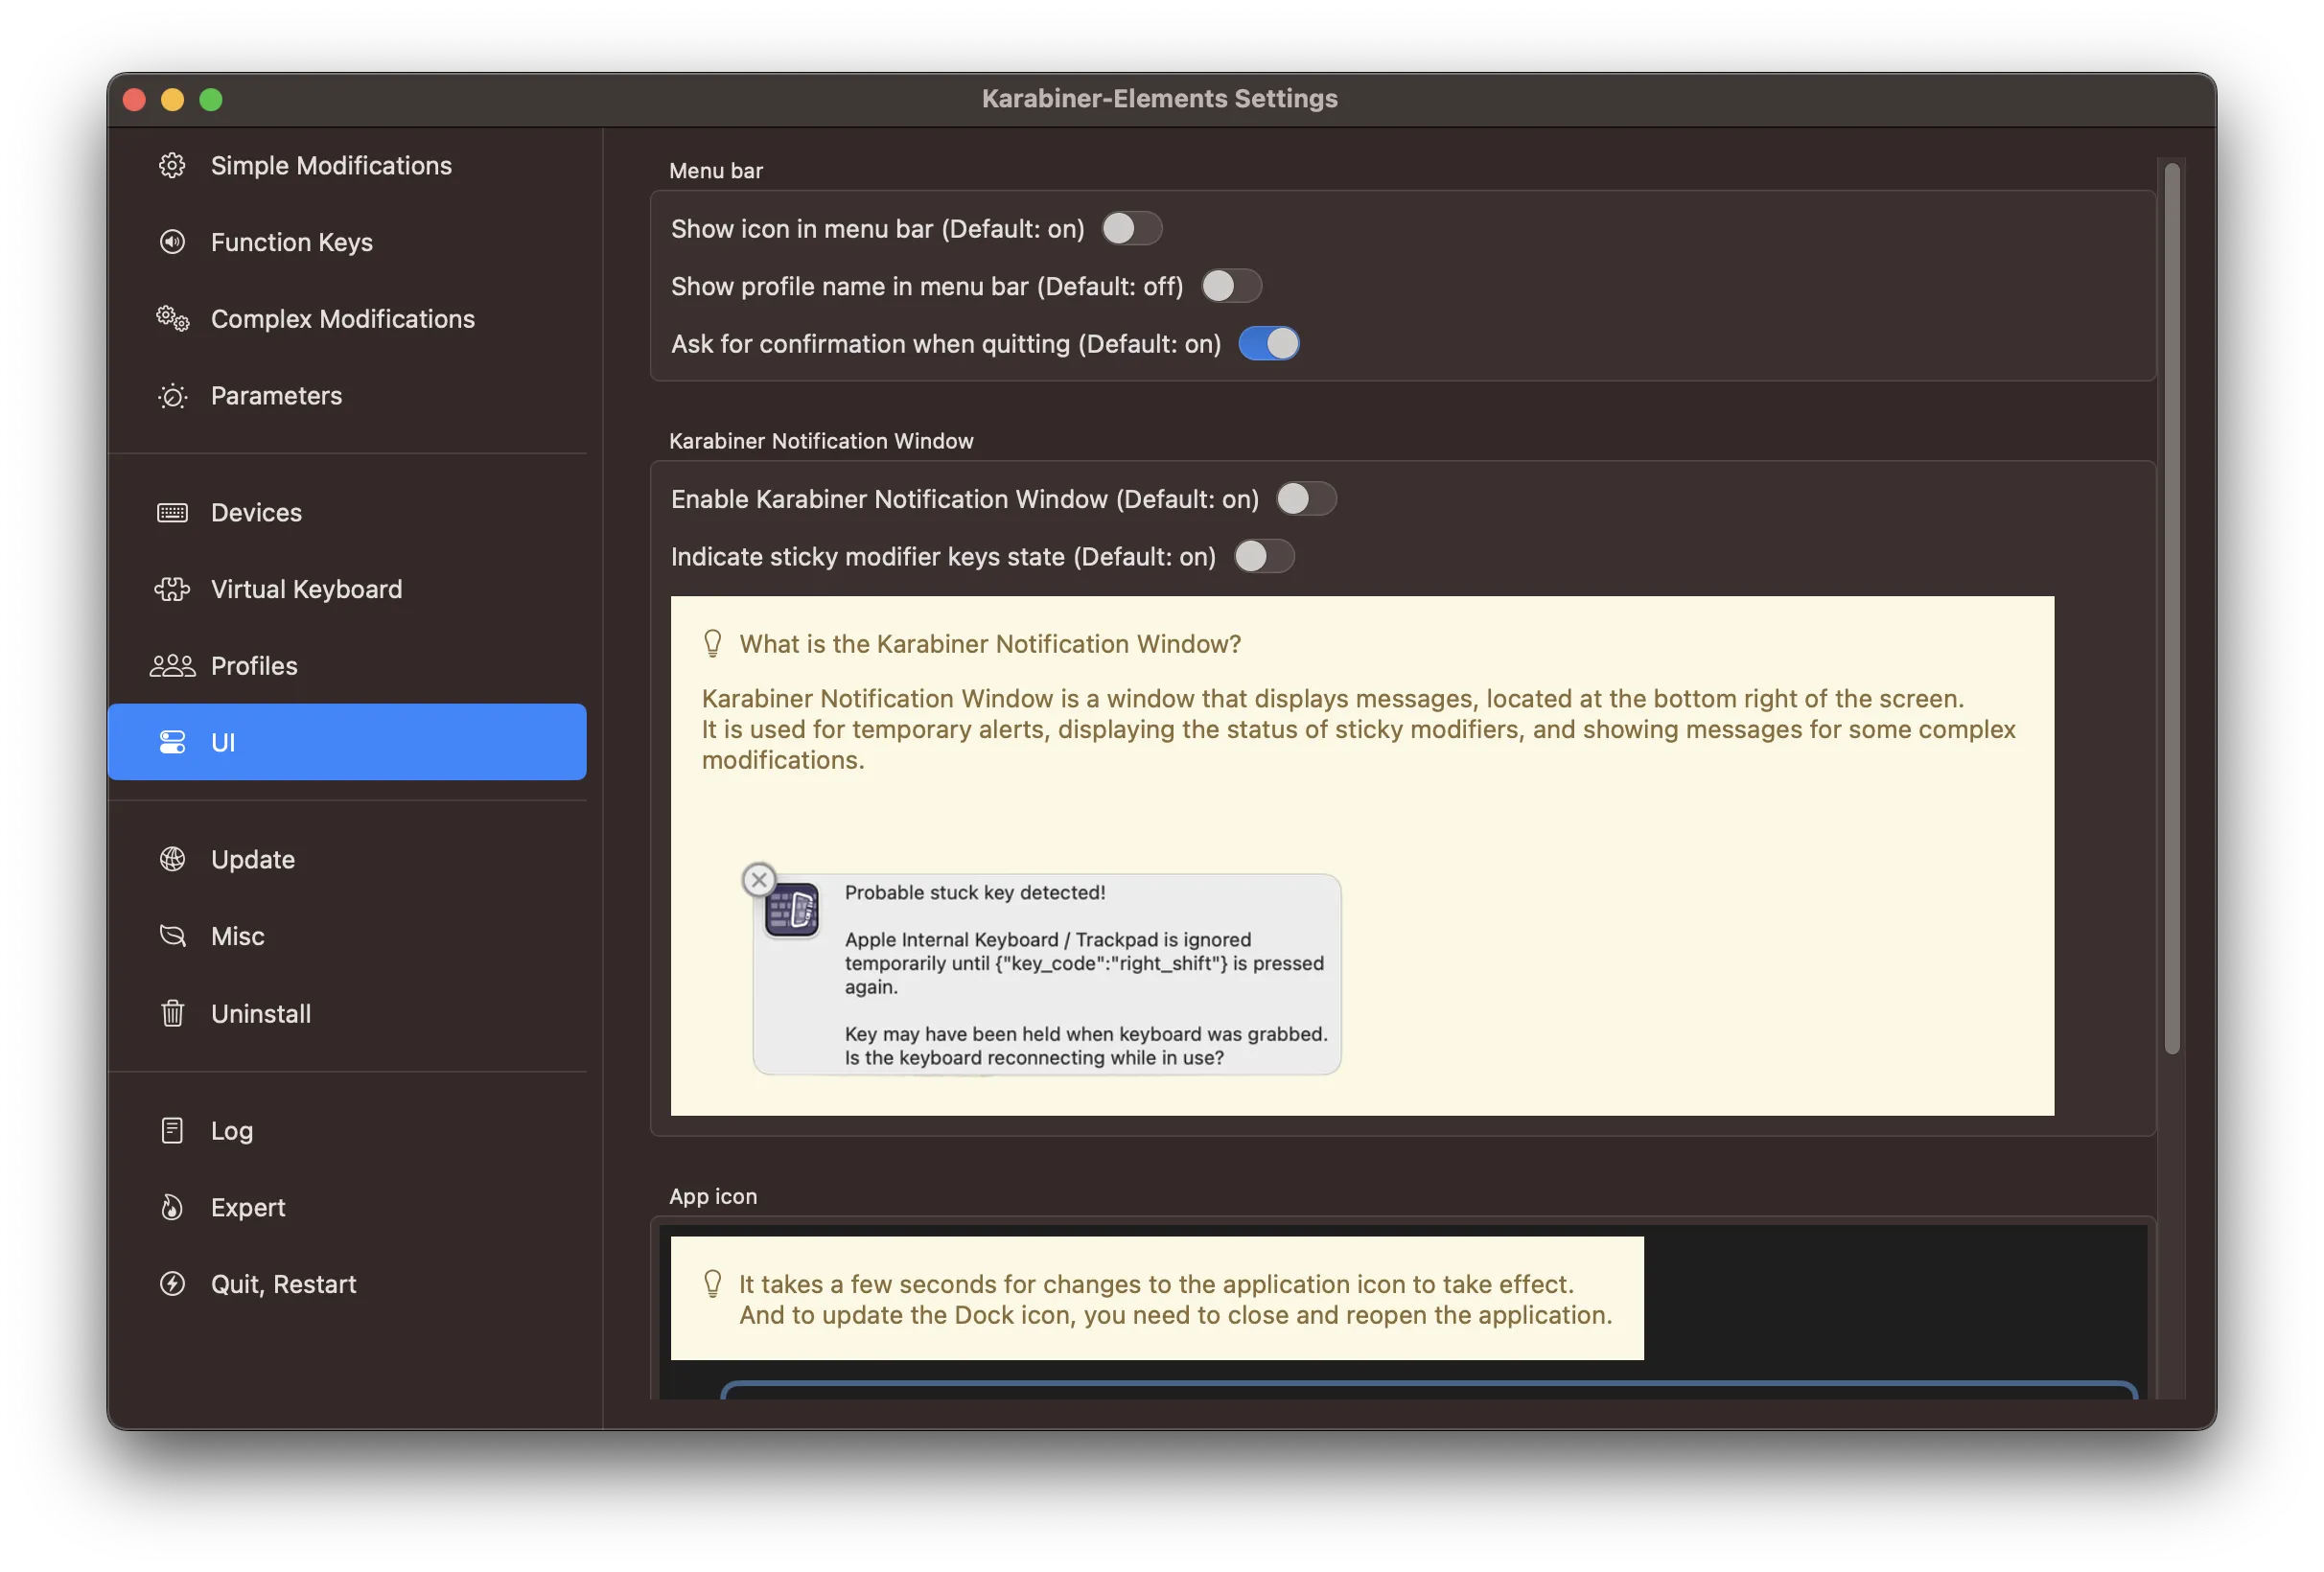Screen dimensions: 2324x1572
Task: Click the Devices keyboard icon
Action: click(x=172, y=512)
